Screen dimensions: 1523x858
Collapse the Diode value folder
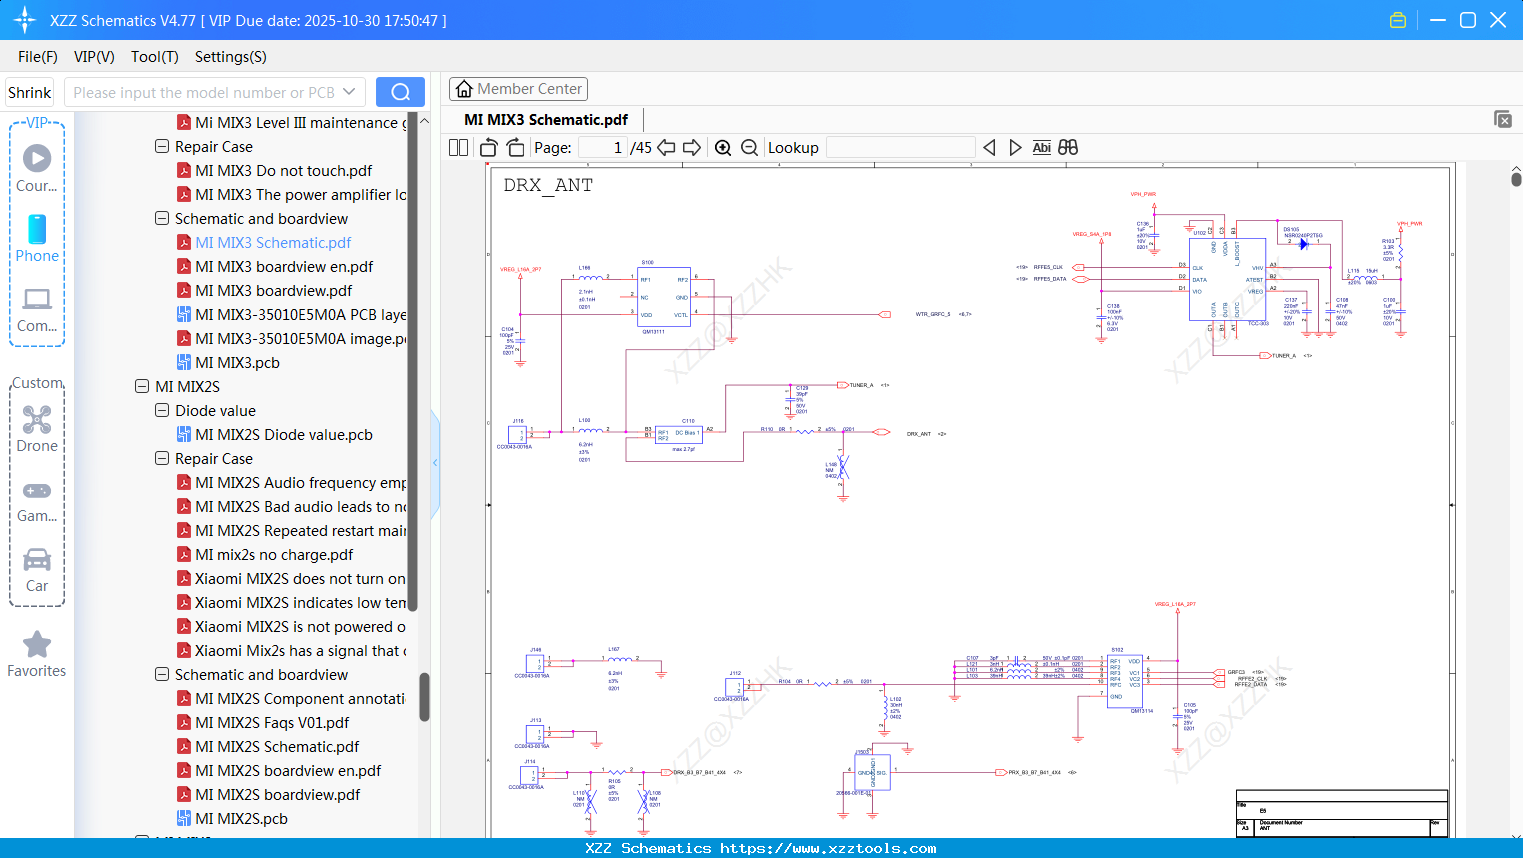point(162,411)
